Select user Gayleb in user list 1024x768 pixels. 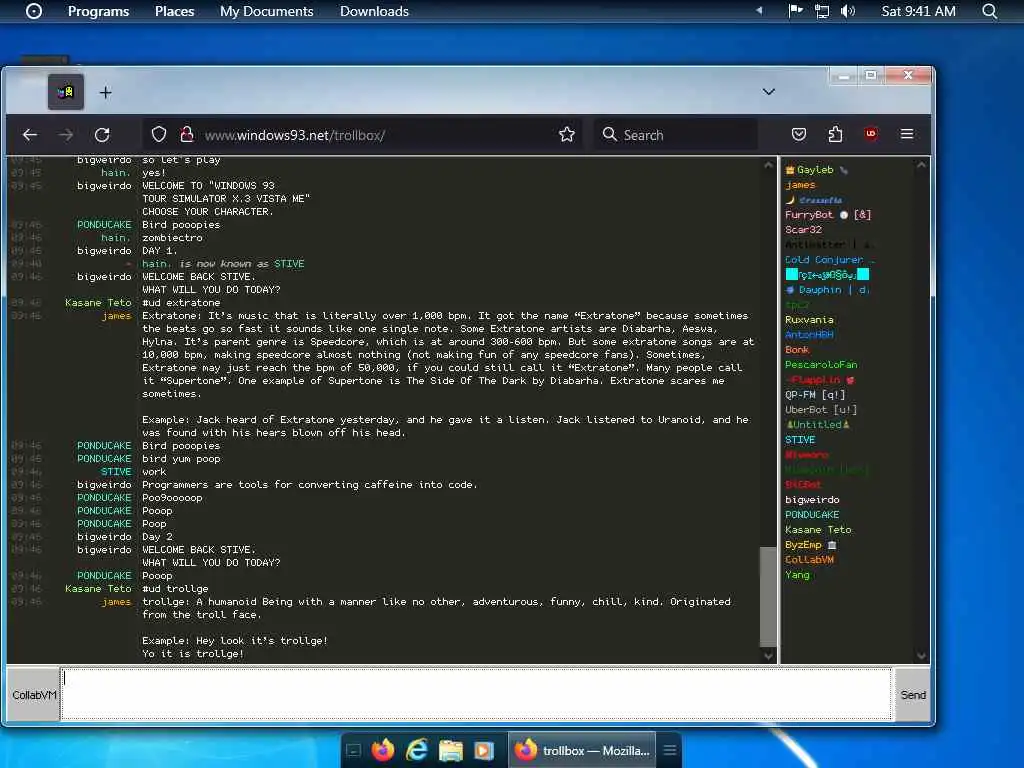coord(814,170)
